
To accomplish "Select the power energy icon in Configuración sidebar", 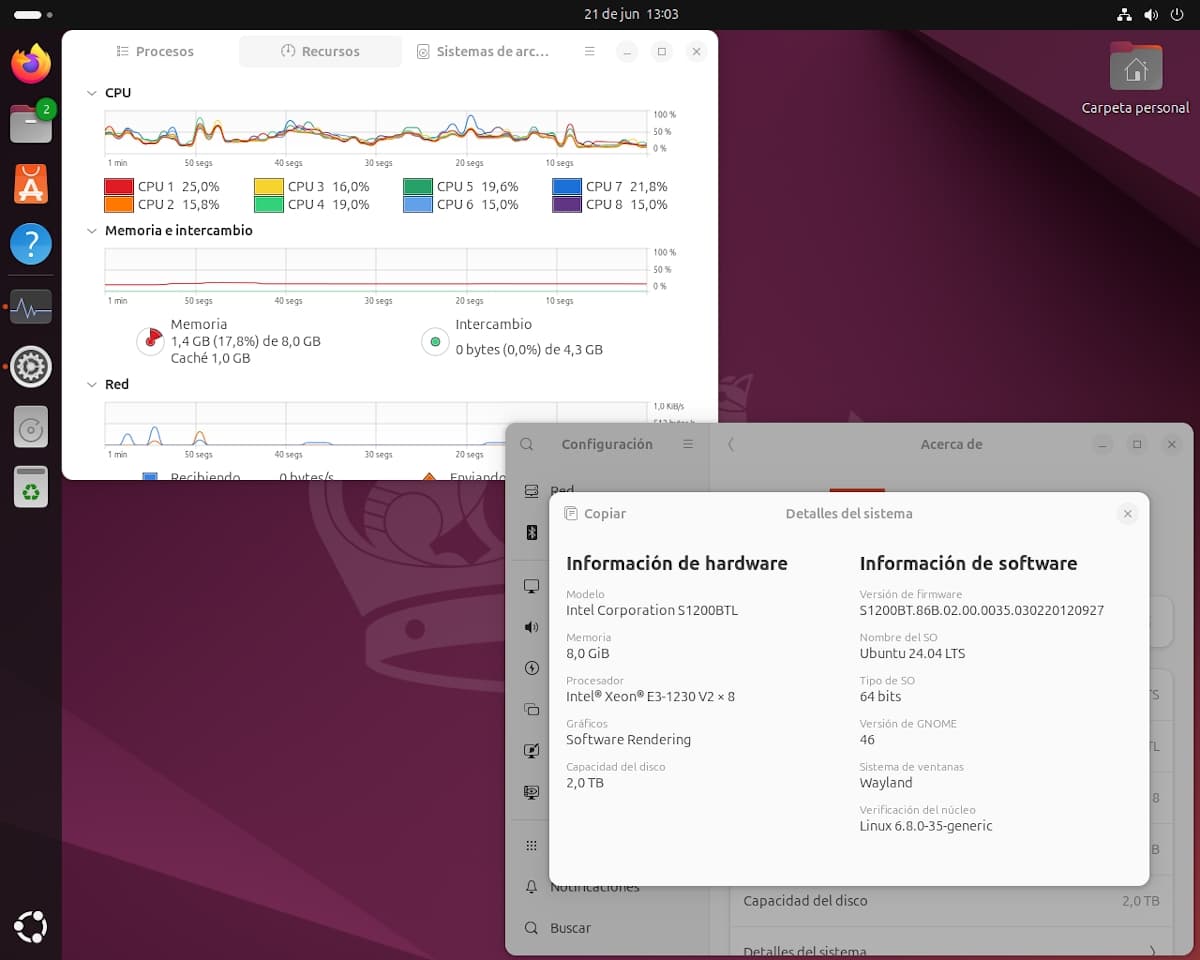I will tap(532, 668).
